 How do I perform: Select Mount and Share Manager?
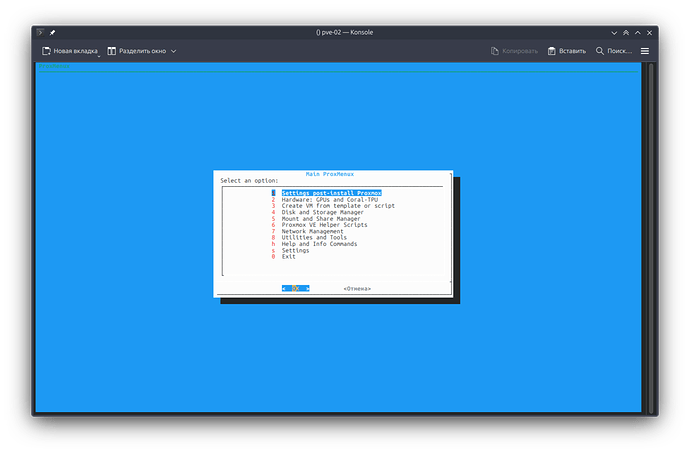320,219
